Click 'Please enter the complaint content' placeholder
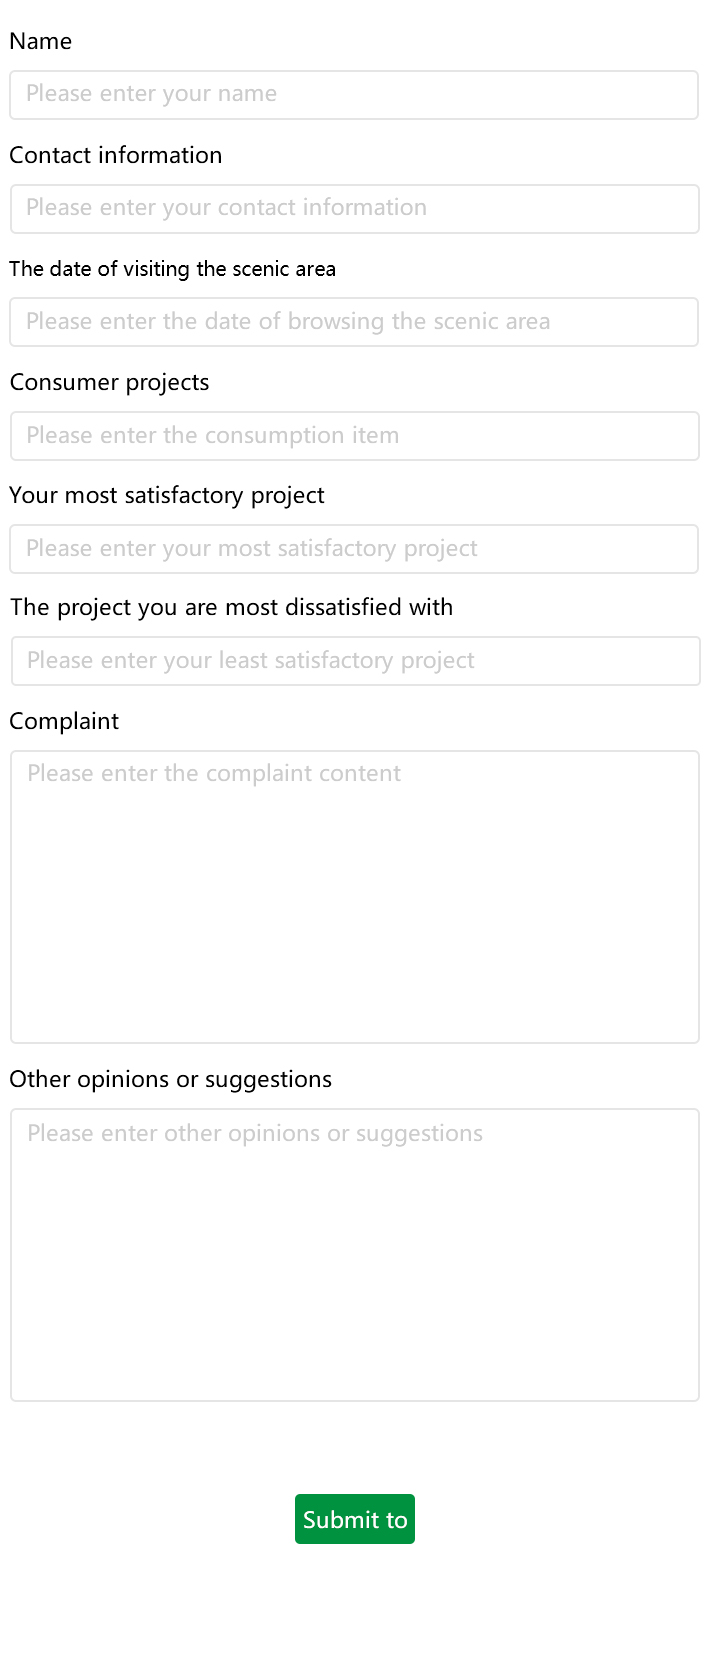The width and height of the screenshot is (710, 1661). click(214, 773)
